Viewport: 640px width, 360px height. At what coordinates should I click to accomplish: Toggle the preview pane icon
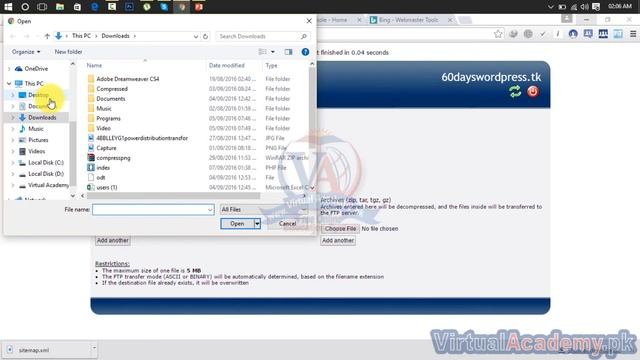(x=288, y=52)
